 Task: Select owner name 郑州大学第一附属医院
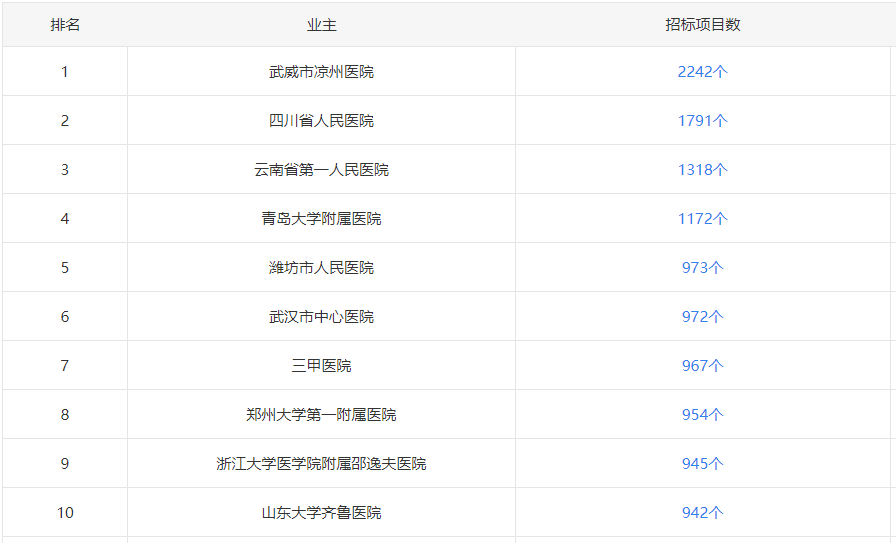321,415
